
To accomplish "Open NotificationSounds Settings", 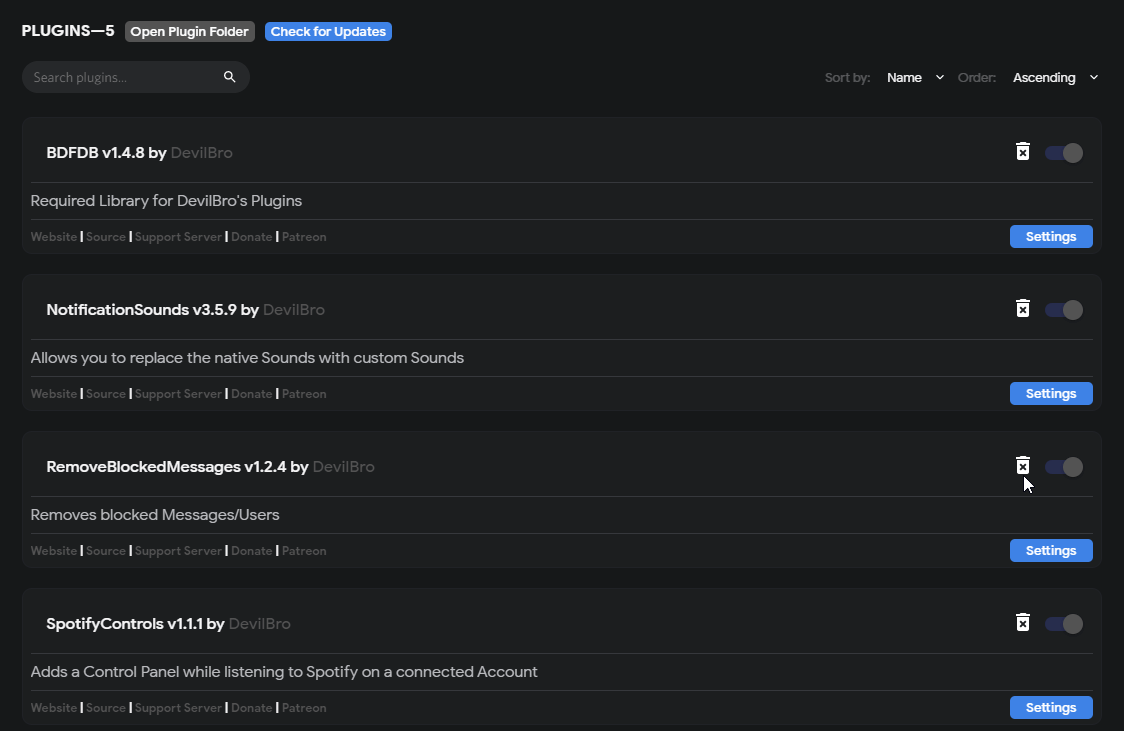I will [1051, 393].
